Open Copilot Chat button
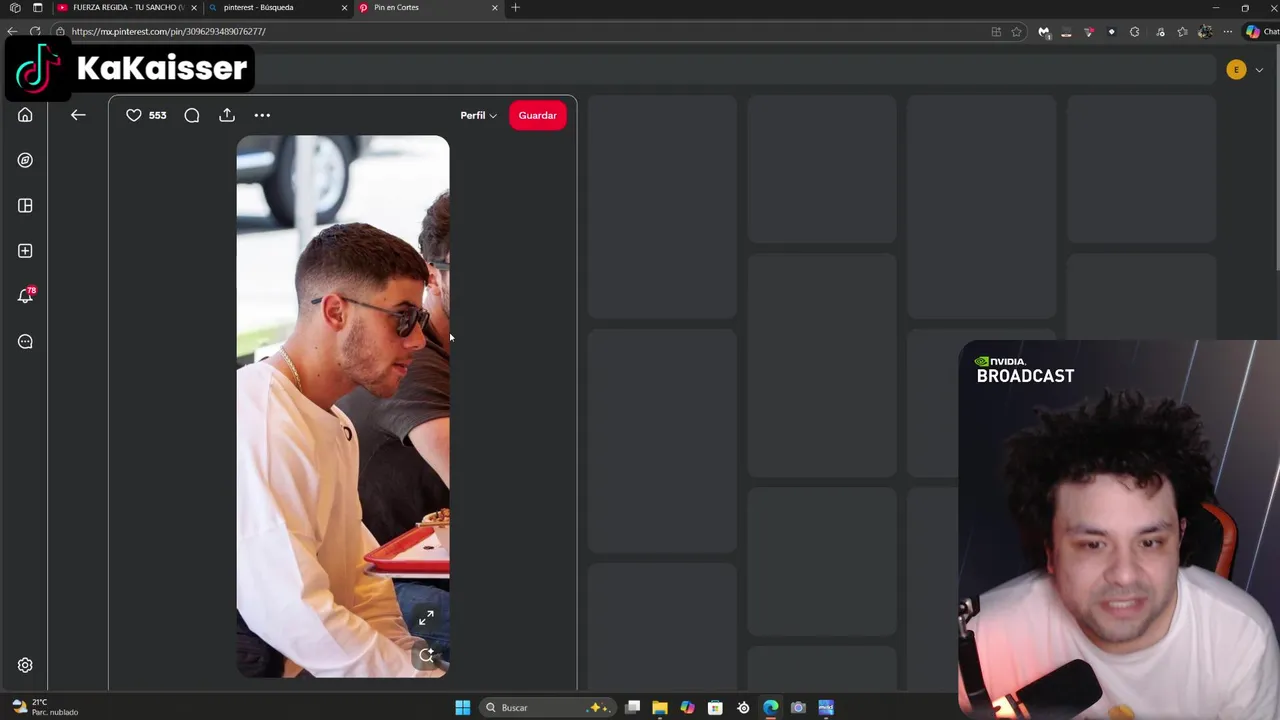 [x=1261, y=31]
